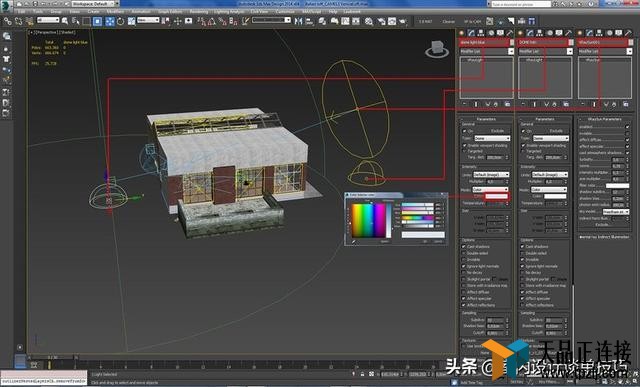The height and width of the screenshot is (387, 640).
Task: Toggle the 3D Snaps icon
Action: [202, 21]
